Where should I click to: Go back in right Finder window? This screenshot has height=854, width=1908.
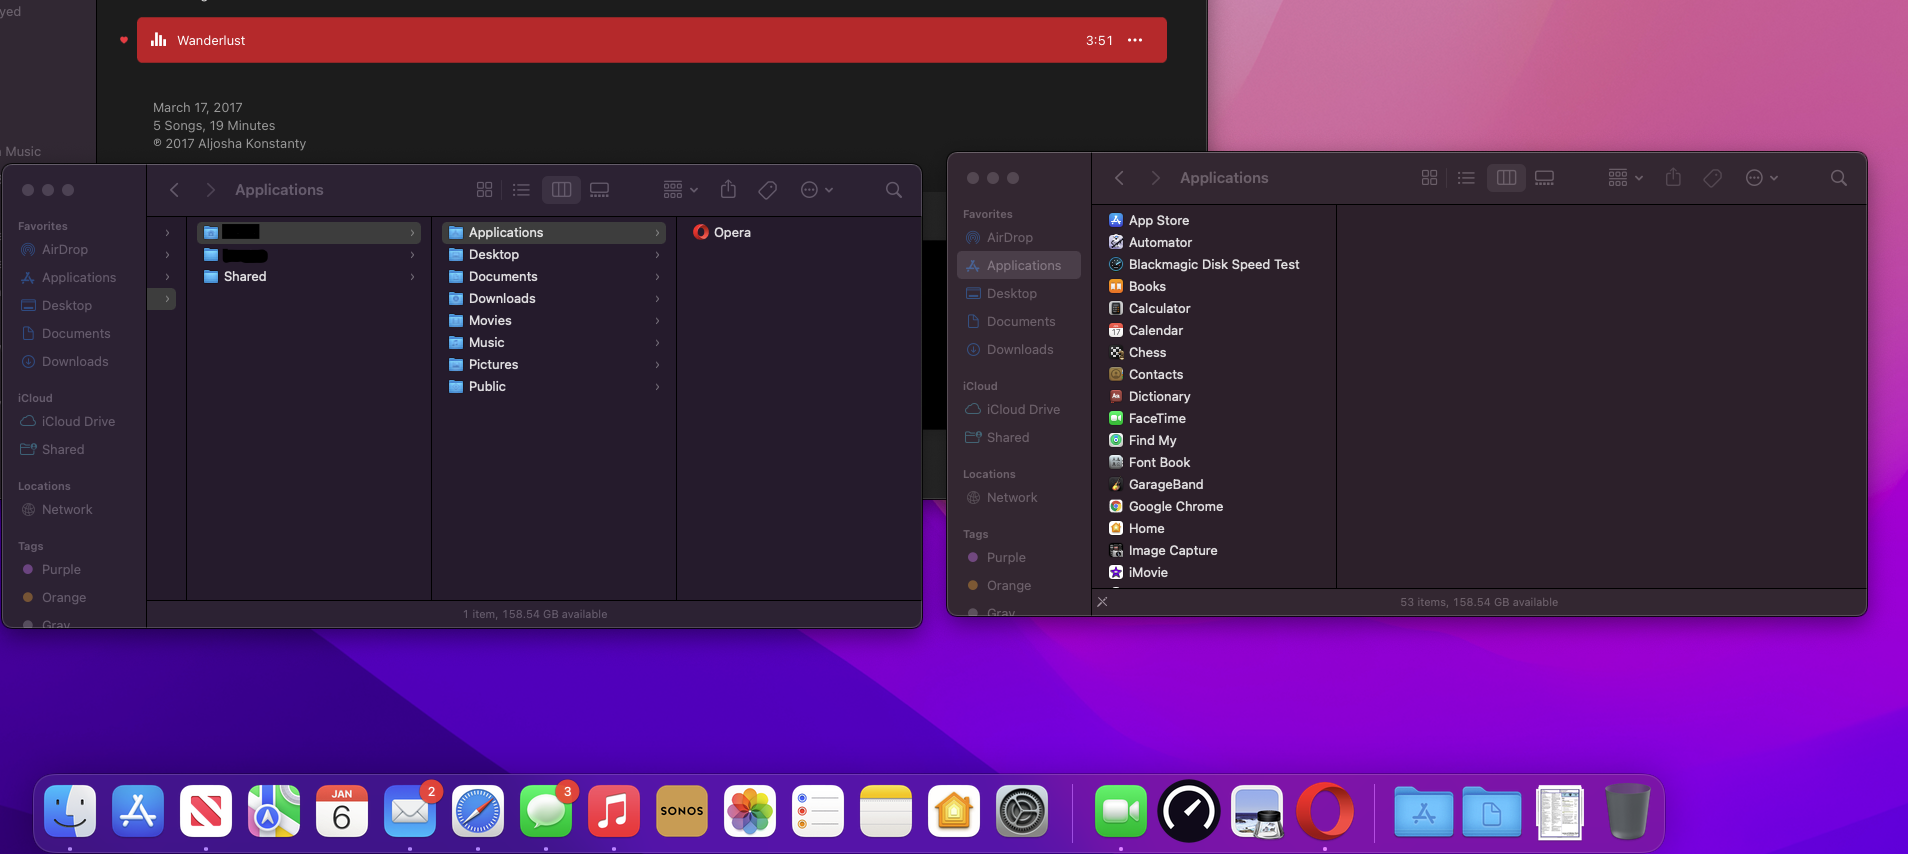1119,178
